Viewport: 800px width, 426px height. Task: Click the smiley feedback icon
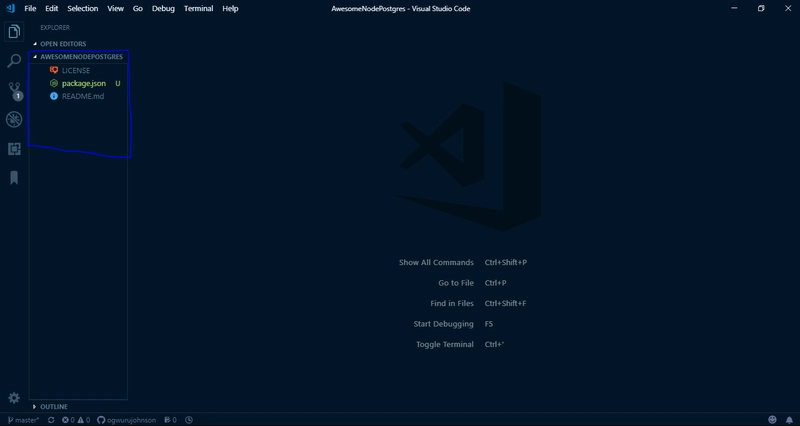pyautogui.click(x=772, y=420)
